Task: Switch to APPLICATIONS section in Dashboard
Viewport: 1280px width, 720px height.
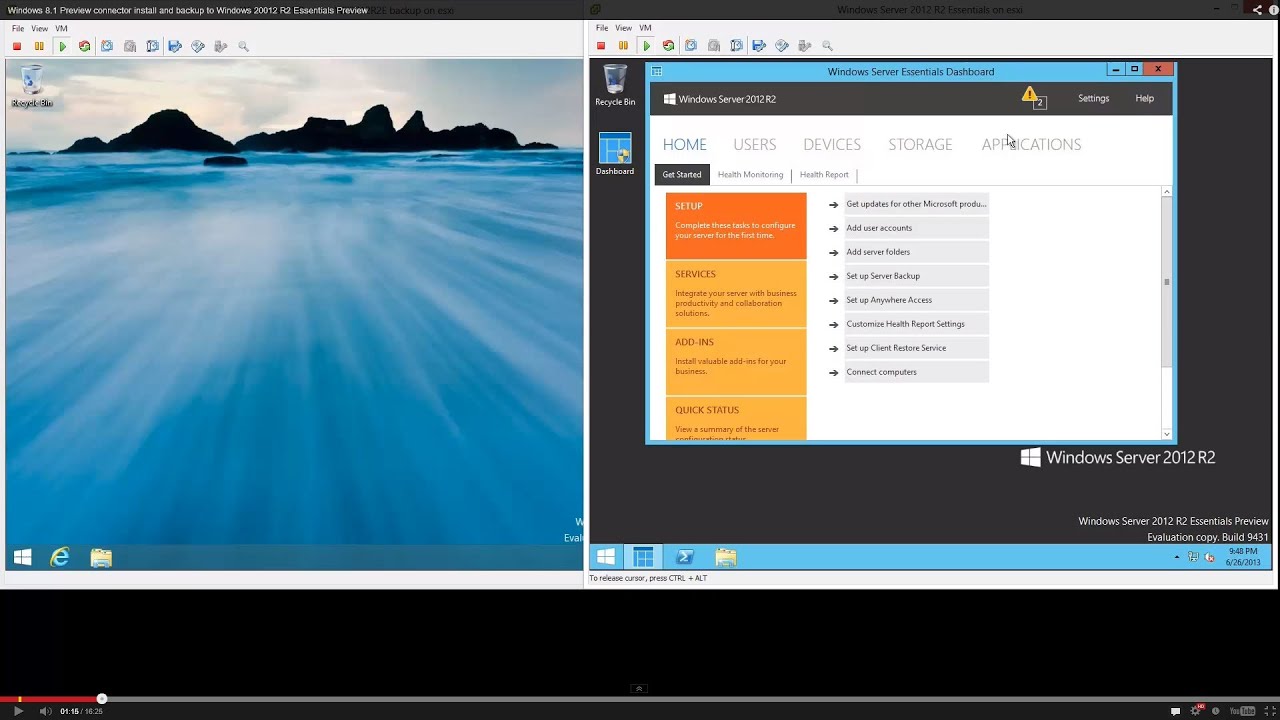Action: pos(1031,144)
